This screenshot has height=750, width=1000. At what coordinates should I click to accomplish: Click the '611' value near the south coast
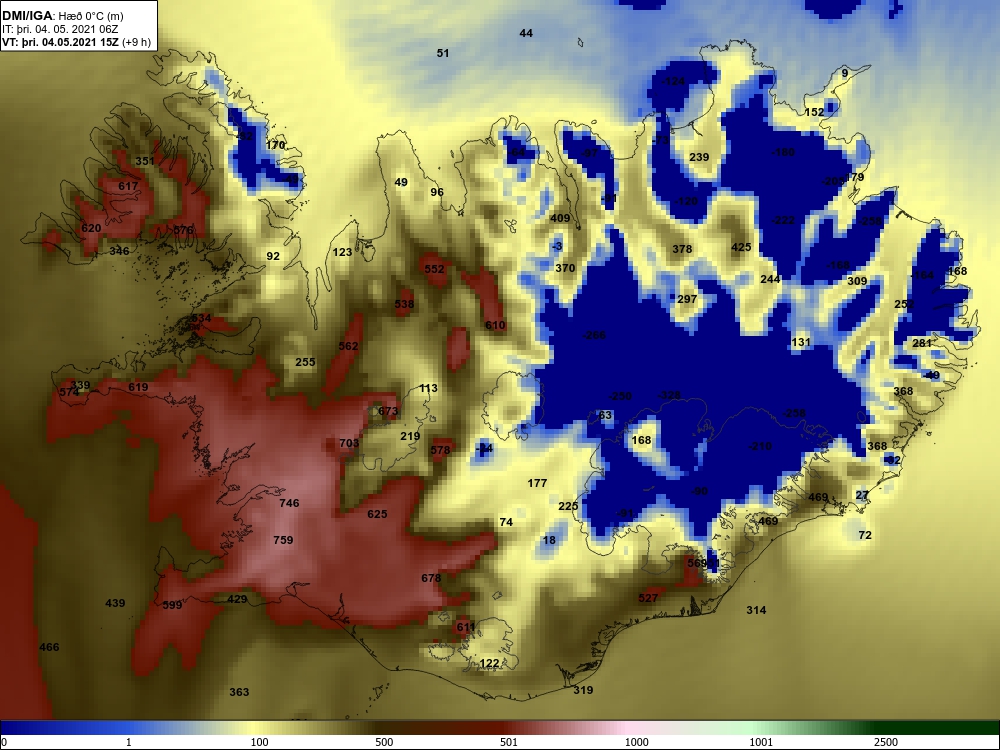coord(466,627)
